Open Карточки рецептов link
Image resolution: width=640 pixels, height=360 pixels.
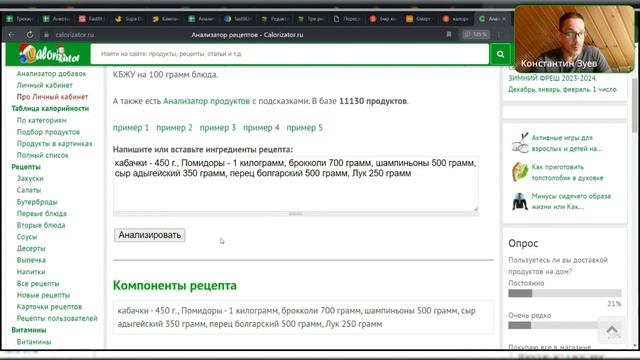[x=49, y=307]
